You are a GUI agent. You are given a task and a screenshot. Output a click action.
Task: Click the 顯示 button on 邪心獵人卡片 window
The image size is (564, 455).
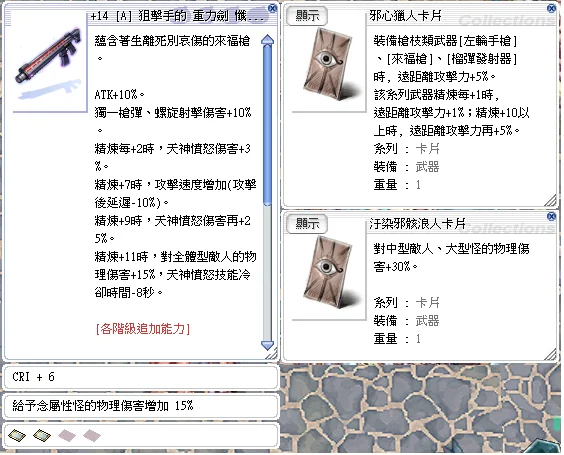[307, 16]
